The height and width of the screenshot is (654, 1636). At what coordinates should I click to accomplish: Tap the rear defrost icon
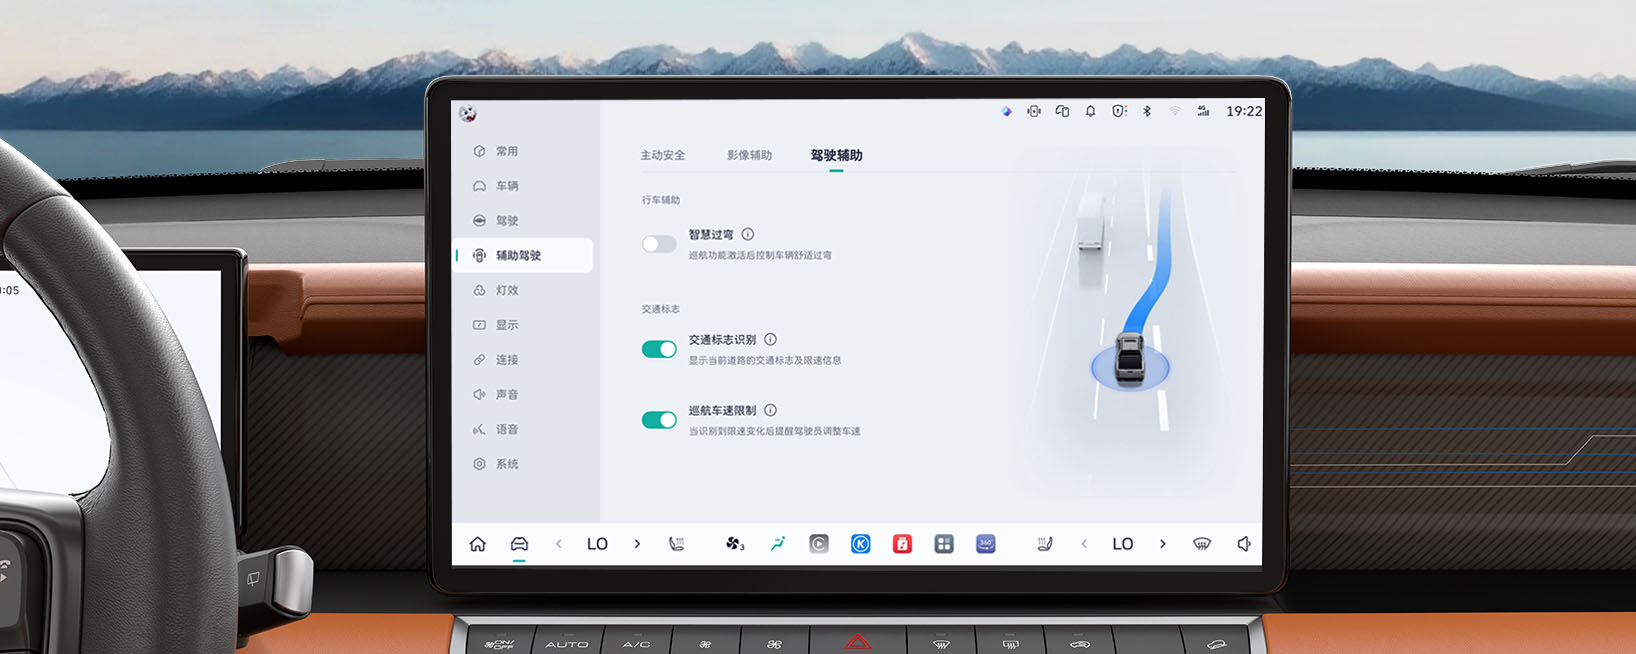pos(1202,544)
